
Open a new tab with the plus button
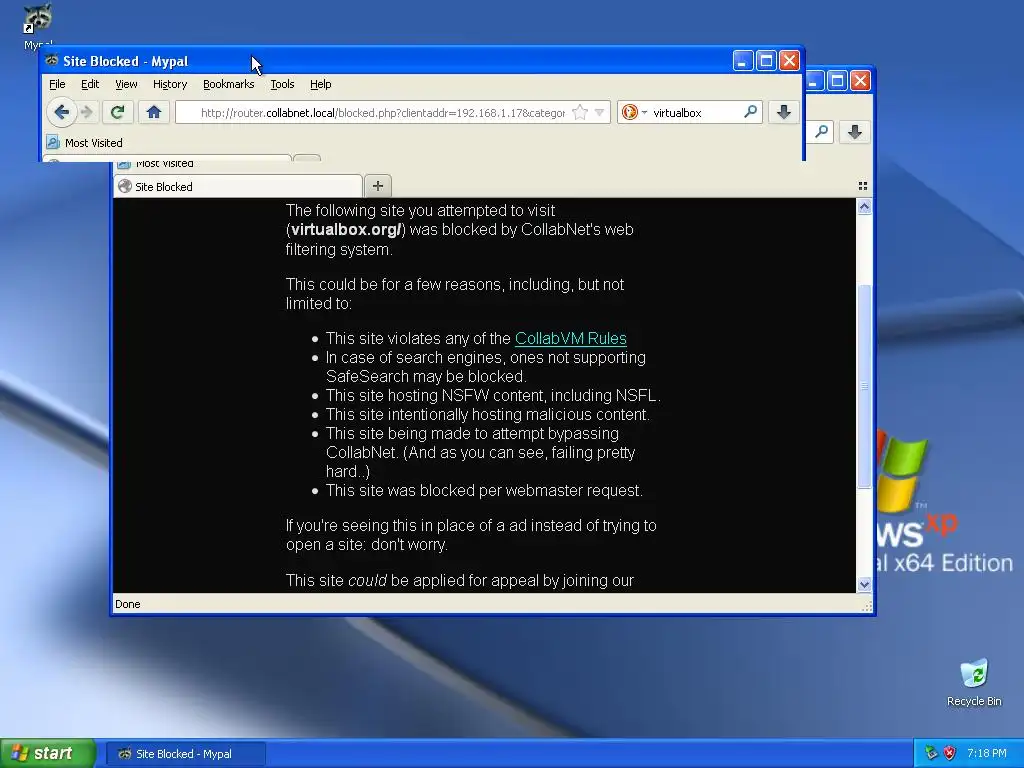(x=377, y=185)
